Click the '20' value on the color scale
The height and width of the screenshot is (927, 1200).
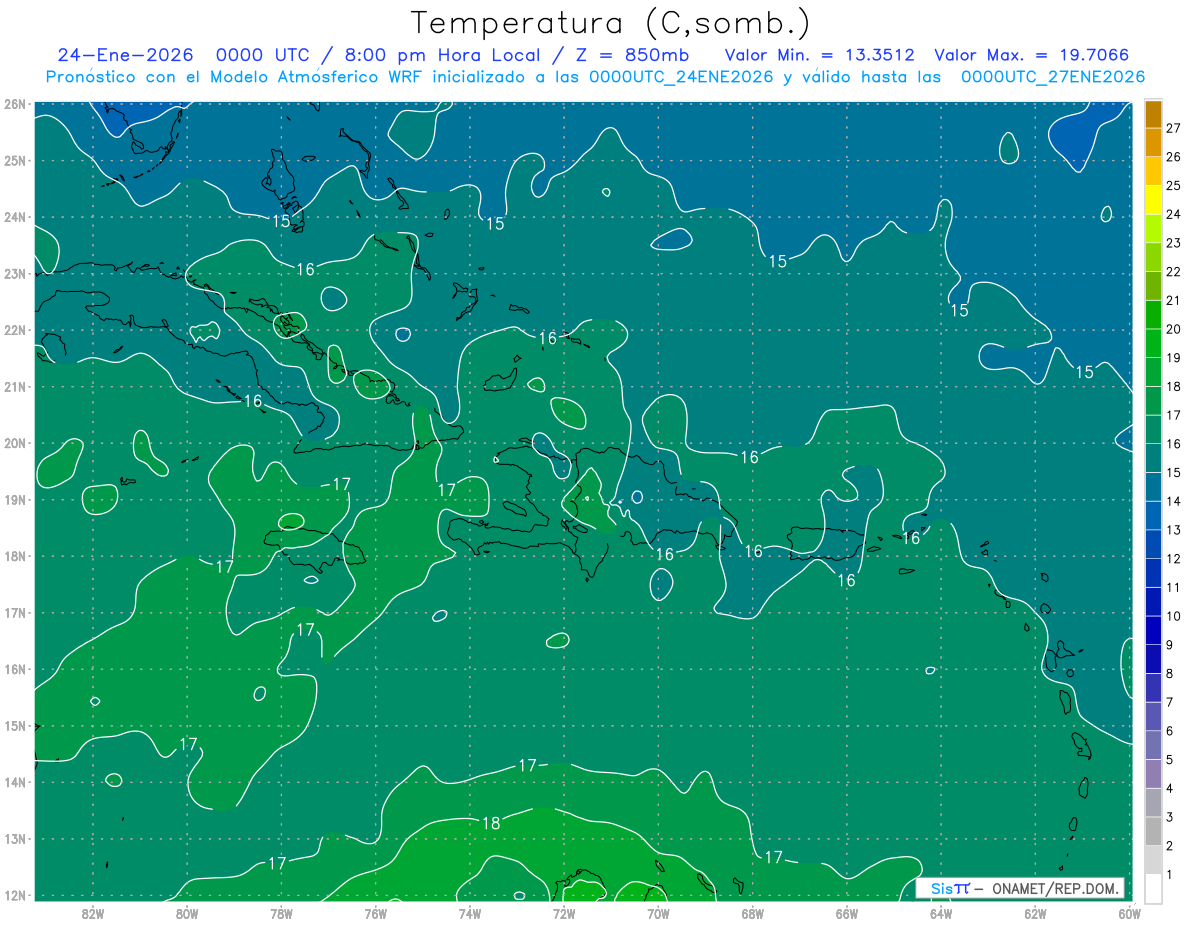pos(1174,329)
